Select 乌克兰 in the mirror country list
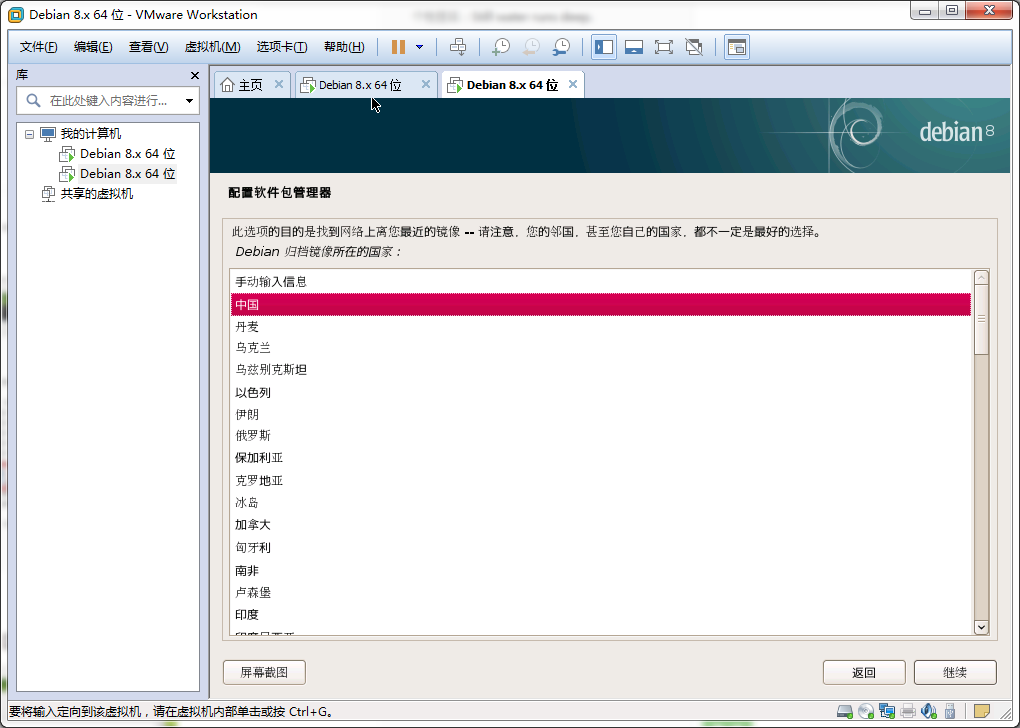Viewport: 1020px width, 728px height. pyautogui.click(x=600, y=348)
